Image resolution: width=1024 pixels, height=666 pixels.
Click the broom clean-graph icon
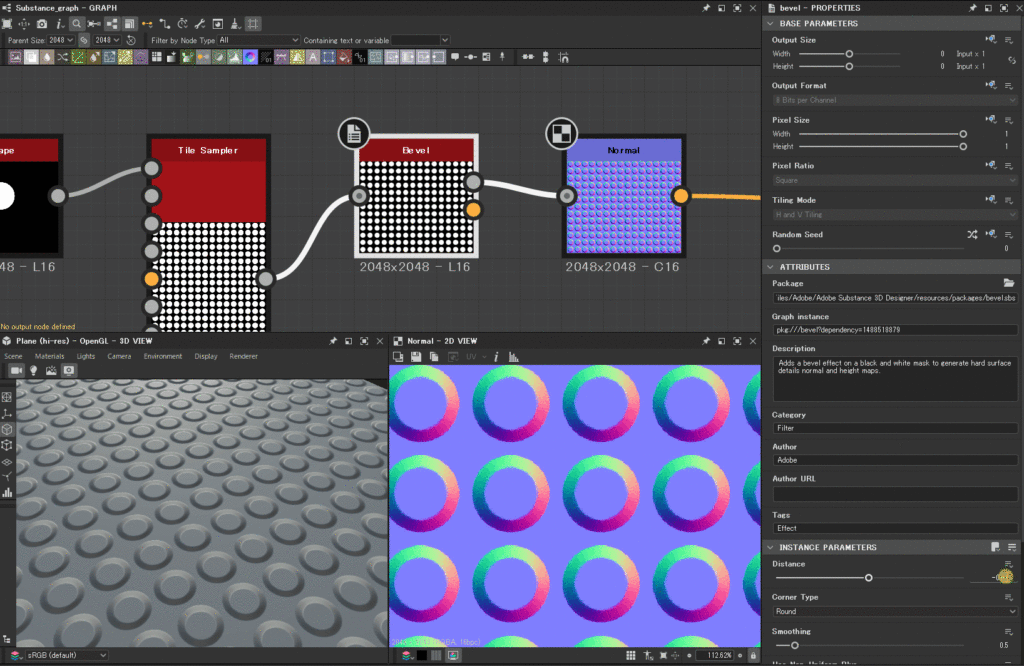235,24
